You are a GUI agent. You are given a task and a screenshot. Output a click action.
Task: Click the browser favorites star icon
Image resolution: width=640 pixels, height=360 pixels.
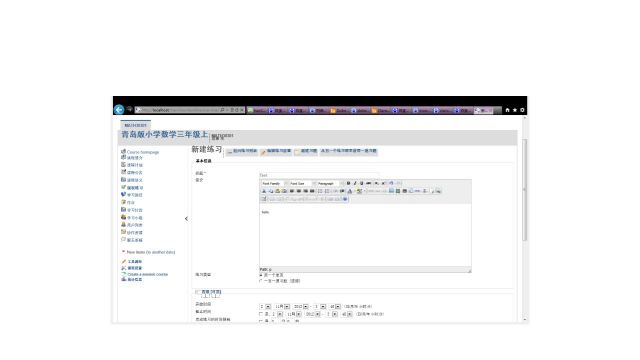515,110
